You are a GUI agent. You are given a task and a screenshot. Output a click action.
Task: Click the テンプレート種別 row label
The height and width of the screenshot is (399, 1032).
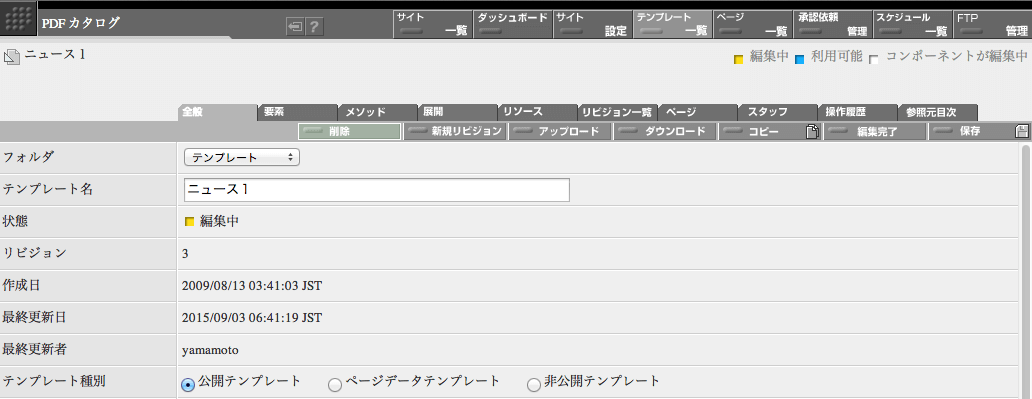click(55, 381)
